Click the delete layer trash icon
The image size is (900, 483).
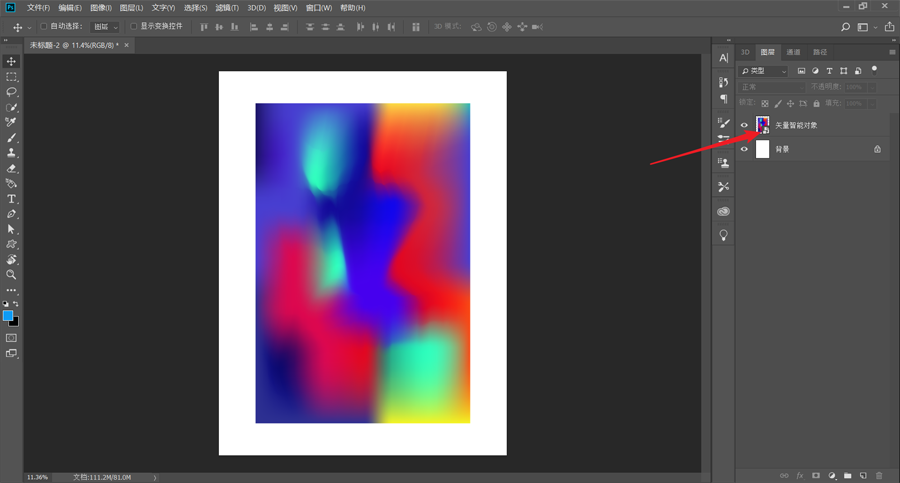879,476
